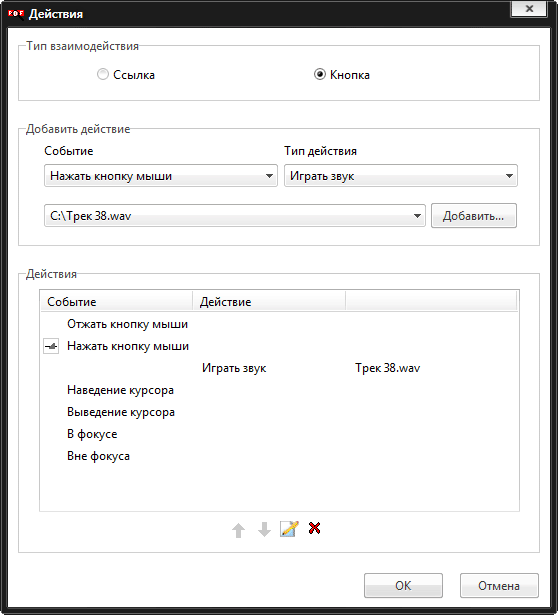Delete action with the red X icon

tap(314, 528)
